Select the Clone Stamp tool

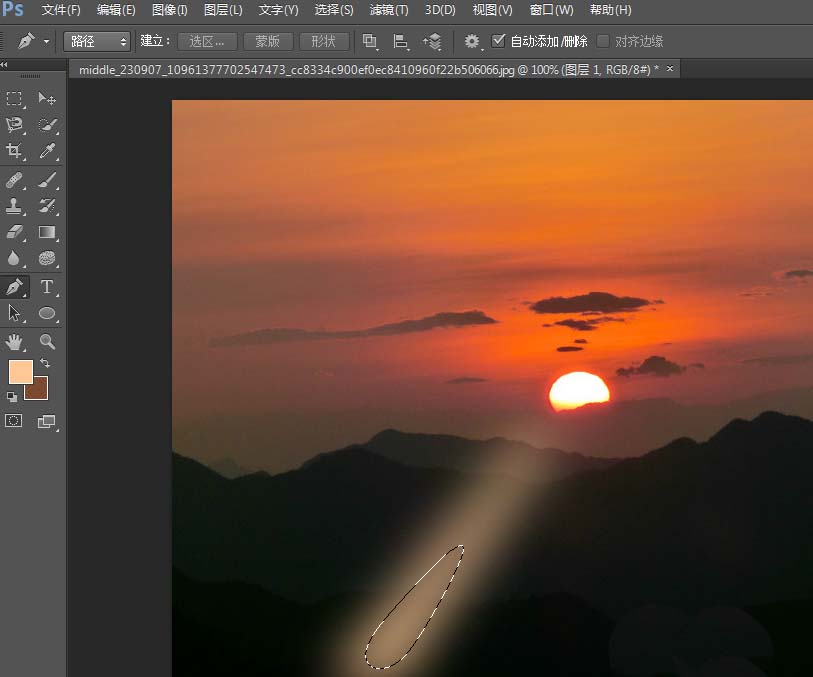[14, 207]
